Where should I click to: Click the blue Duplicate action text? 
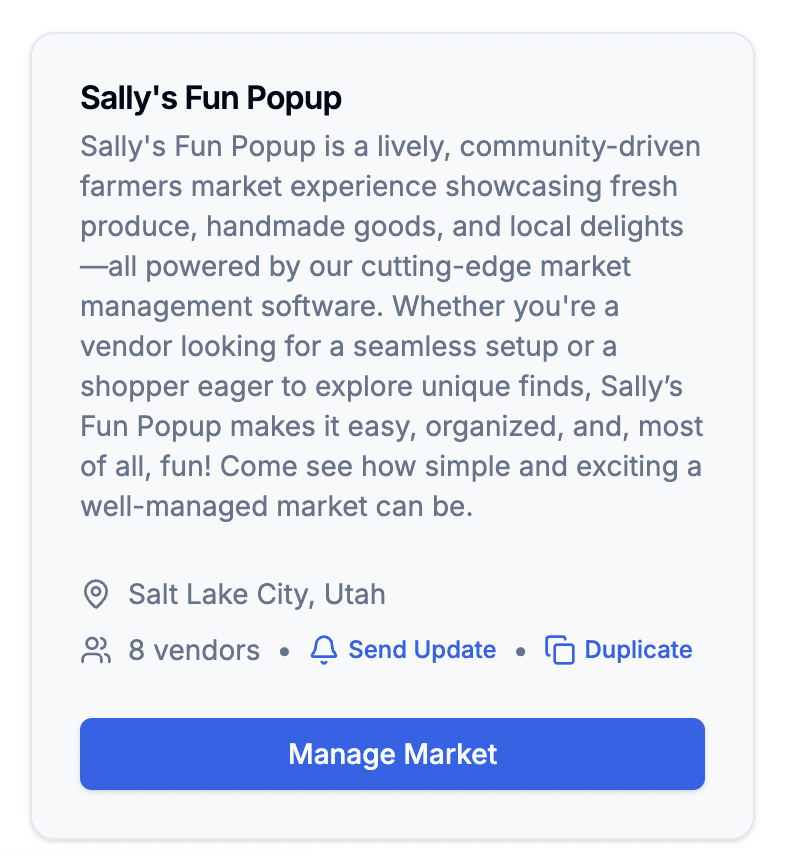click(x=637, y=650)
